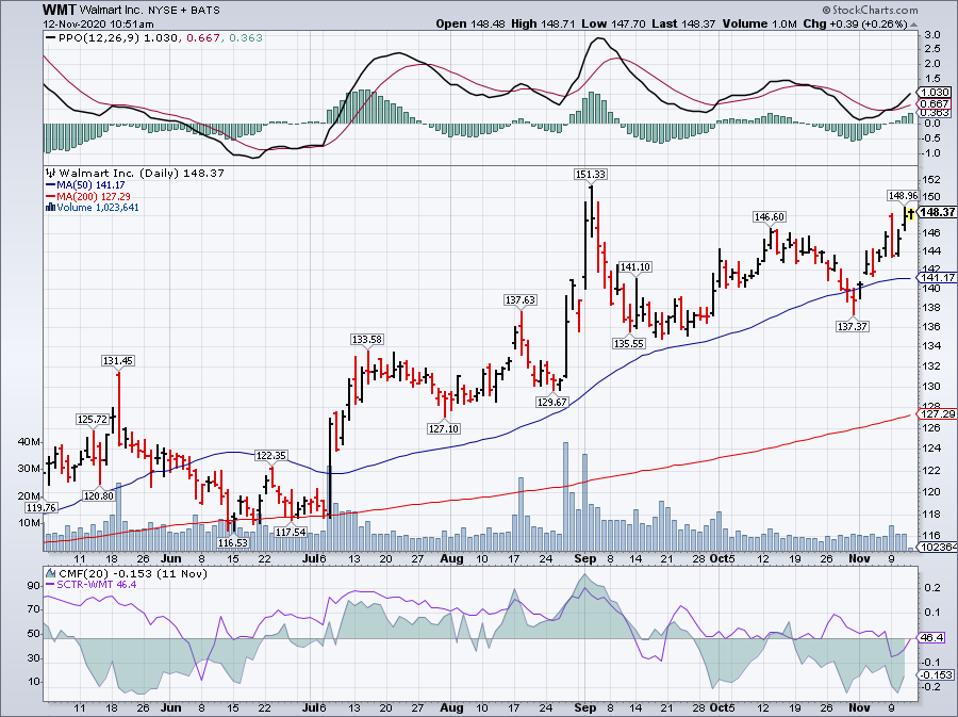Click the last price tag 148.37 on the axis

click(x=937, y=213)
